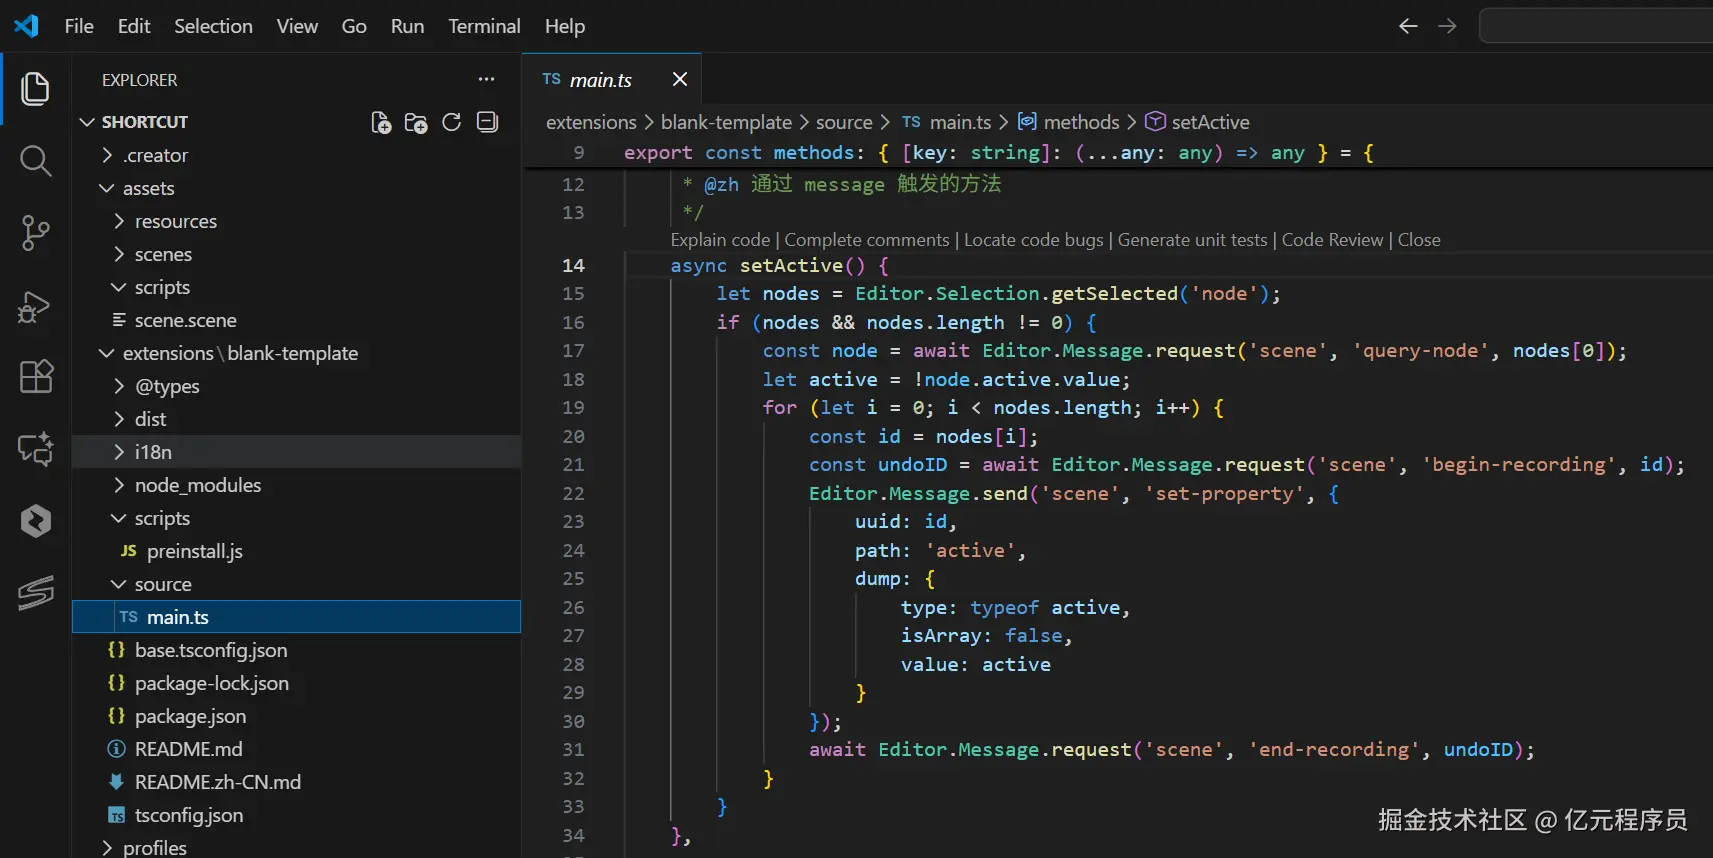Expand the .creator folder
1713x858 pixels.
[155, 155]
